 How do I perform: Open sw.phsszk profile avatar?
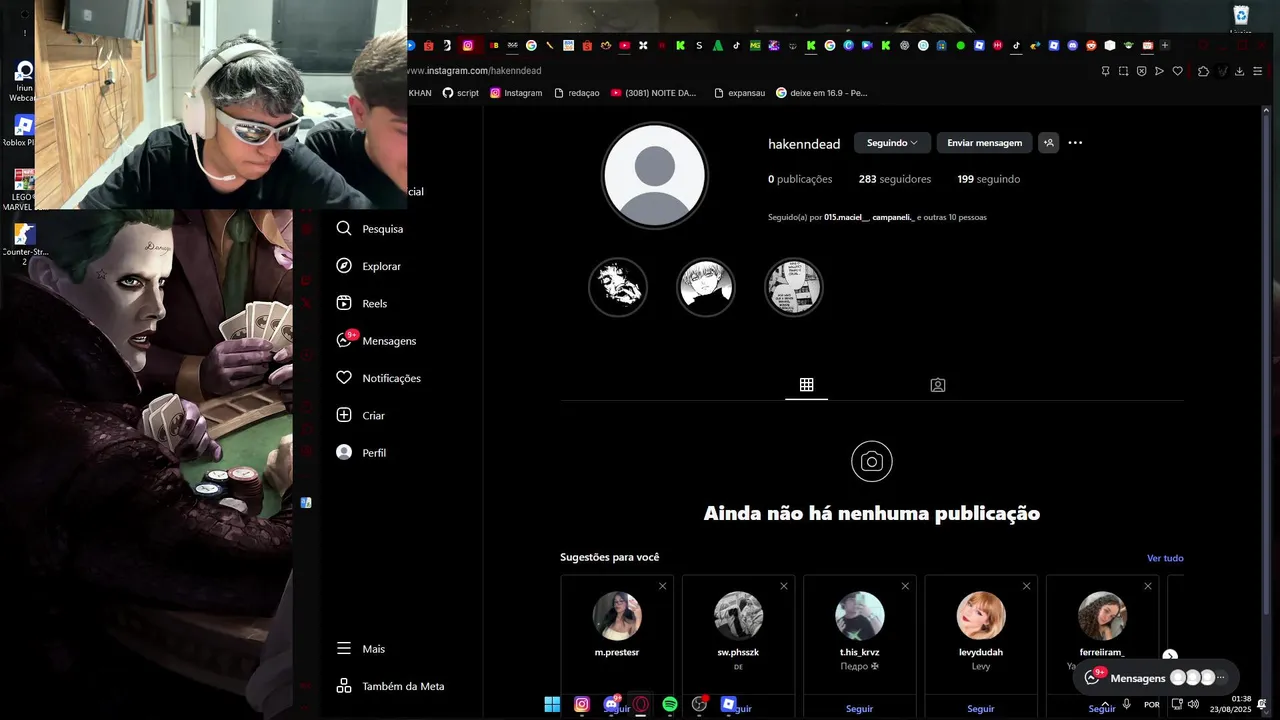[738, 616]
